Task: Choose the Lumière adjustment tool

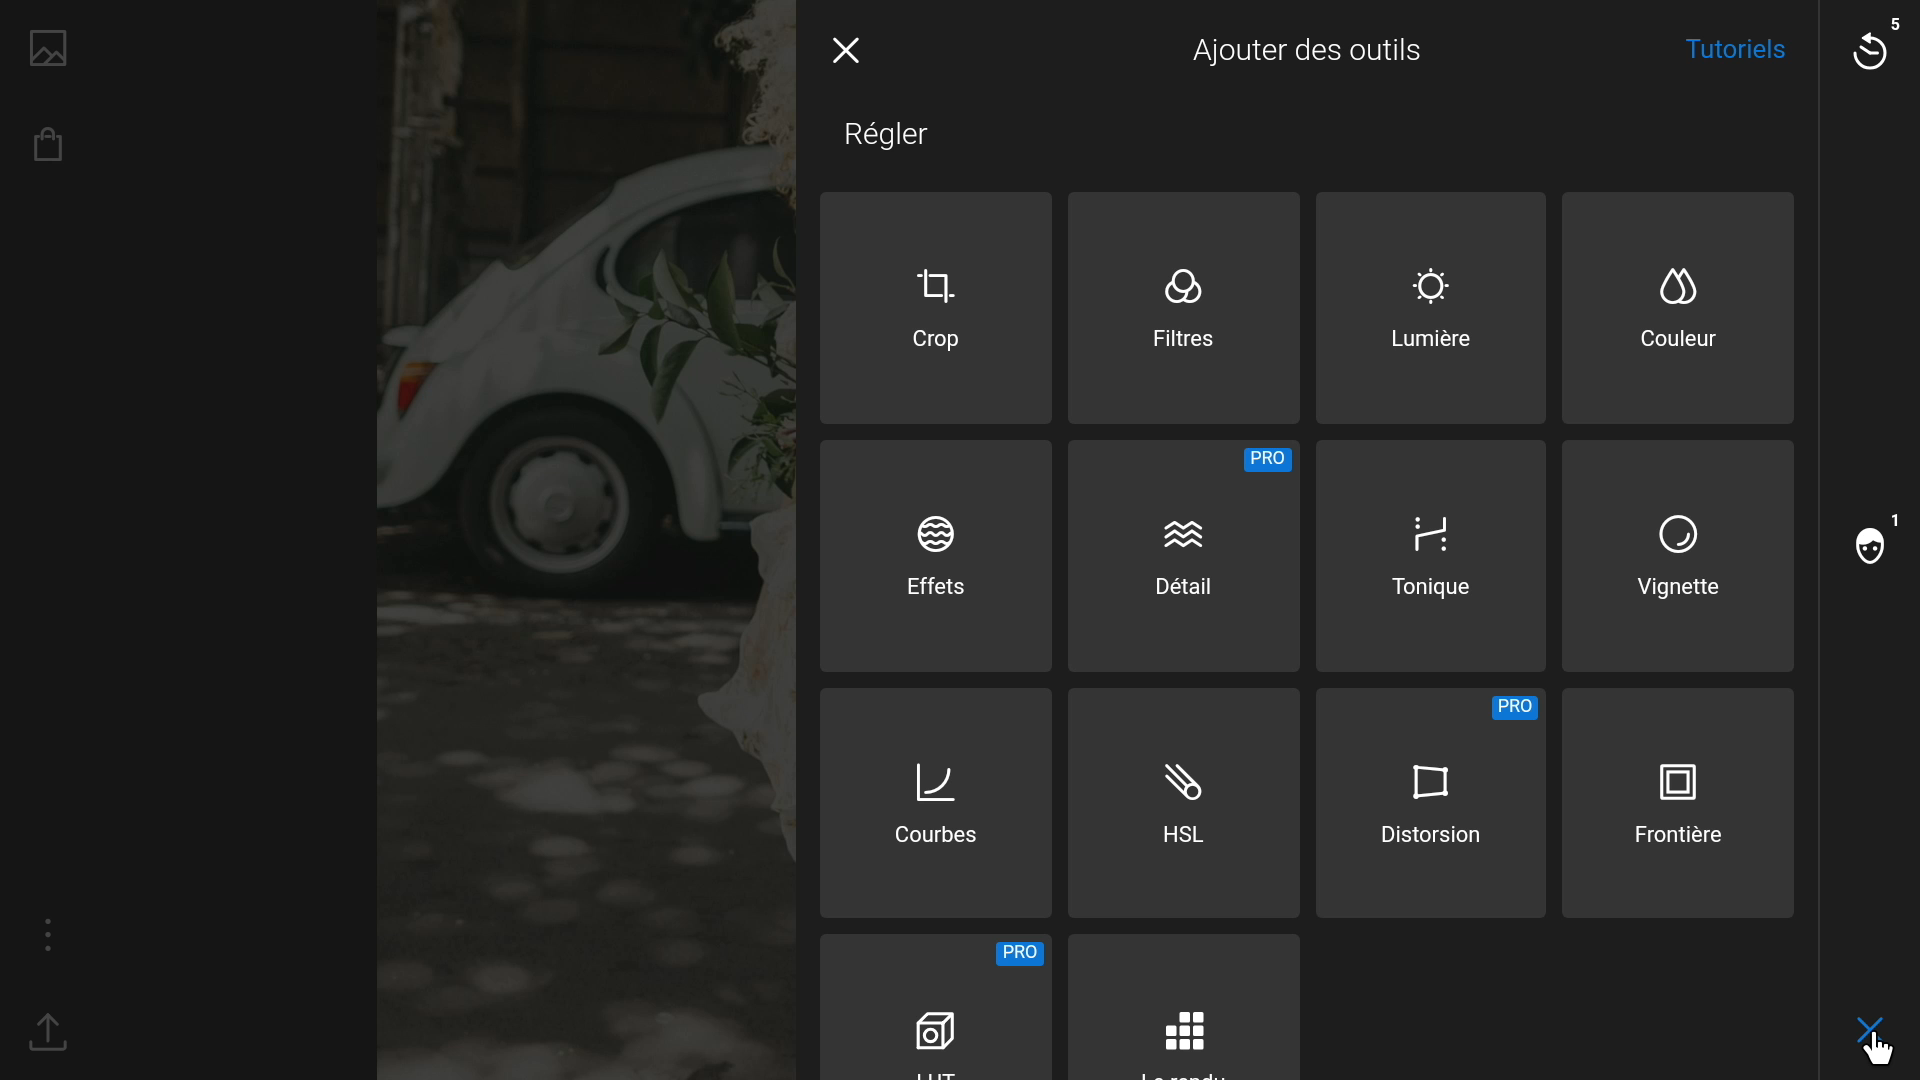Action: click(1430, 308)
